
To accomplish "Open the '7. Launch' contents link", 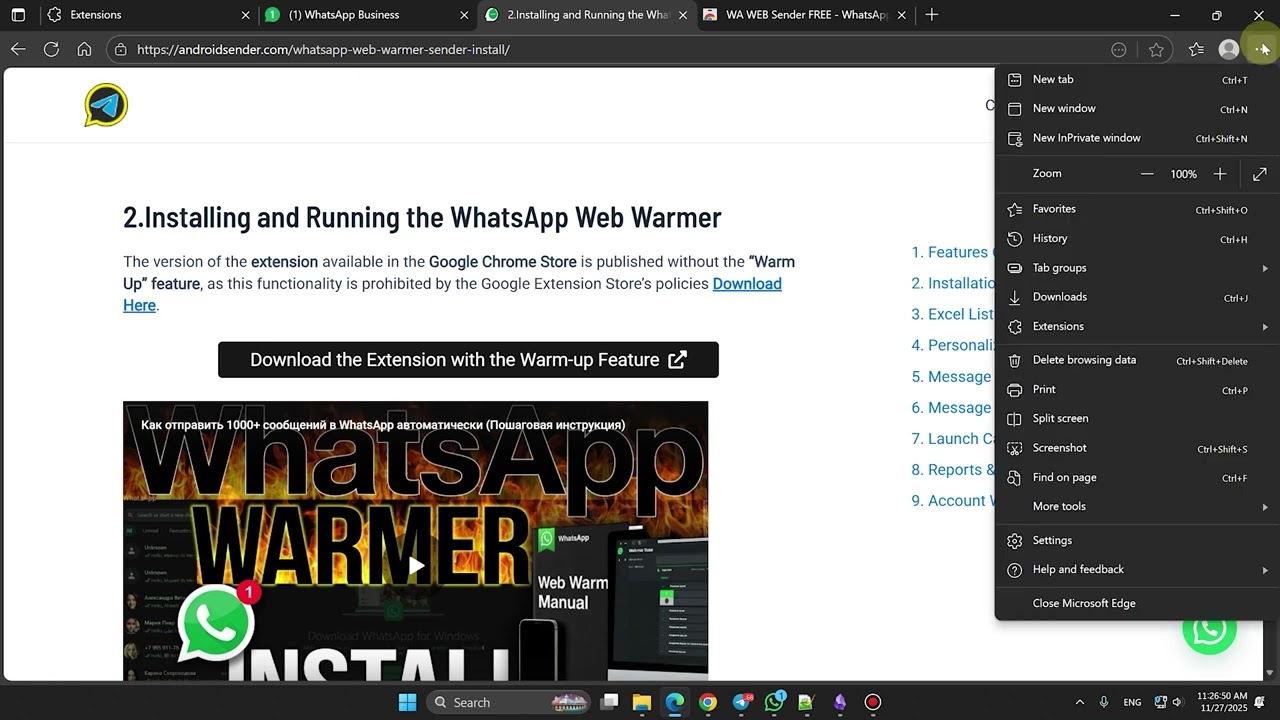I will coord(952,438).
